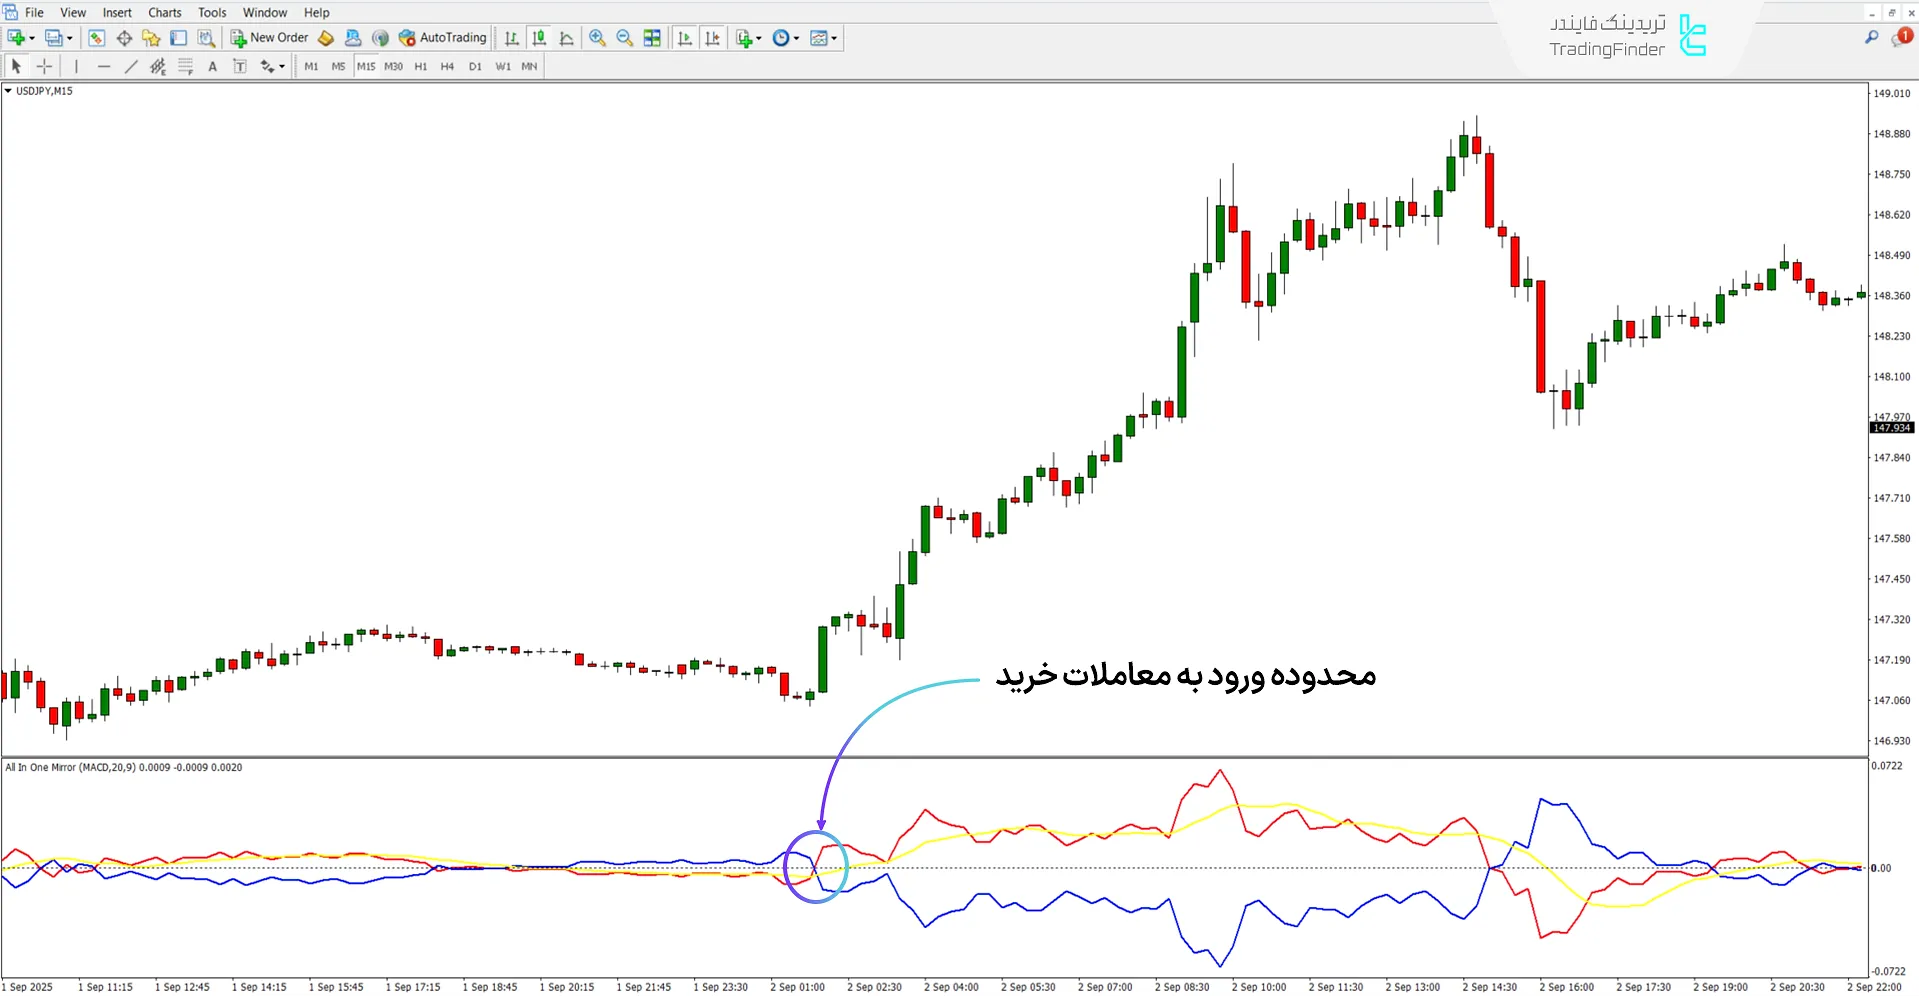The width and height of the screenshot is (1919, 996).
Task: Zoom out of the chart
Action: point(625,38)
